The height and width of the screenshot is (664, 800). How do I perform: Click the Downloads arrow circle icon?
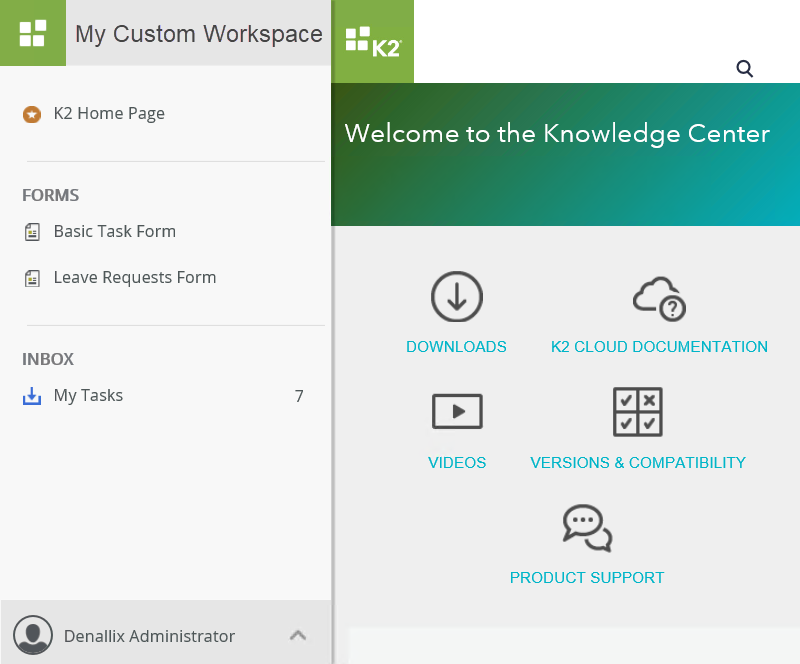456,296
